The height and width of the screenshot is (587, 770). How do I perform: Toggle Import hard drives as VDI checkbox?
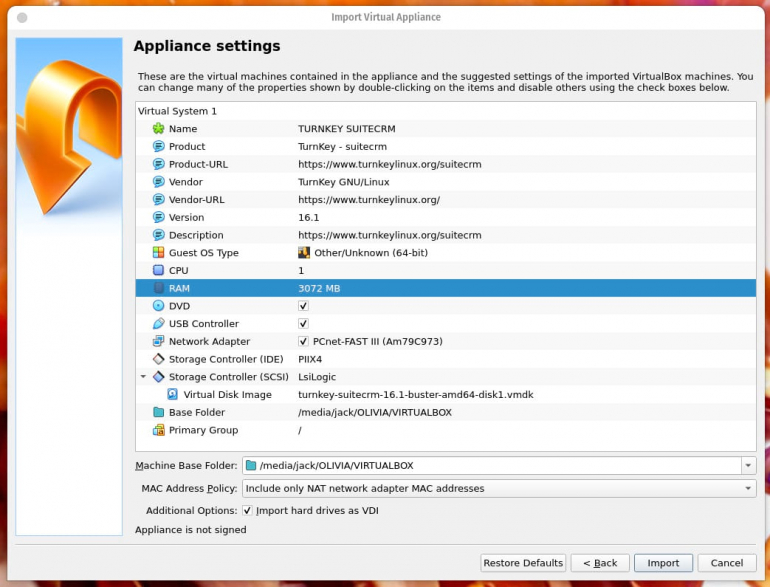(x=247, y=510)
